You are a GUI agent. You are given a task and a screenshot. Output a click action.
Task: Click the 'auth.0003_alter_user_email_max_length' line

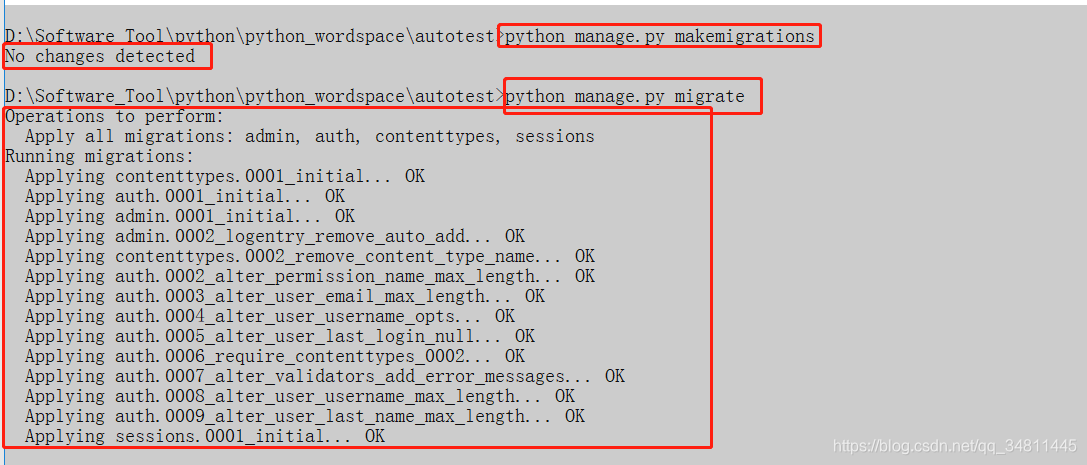tap(285, 297)
